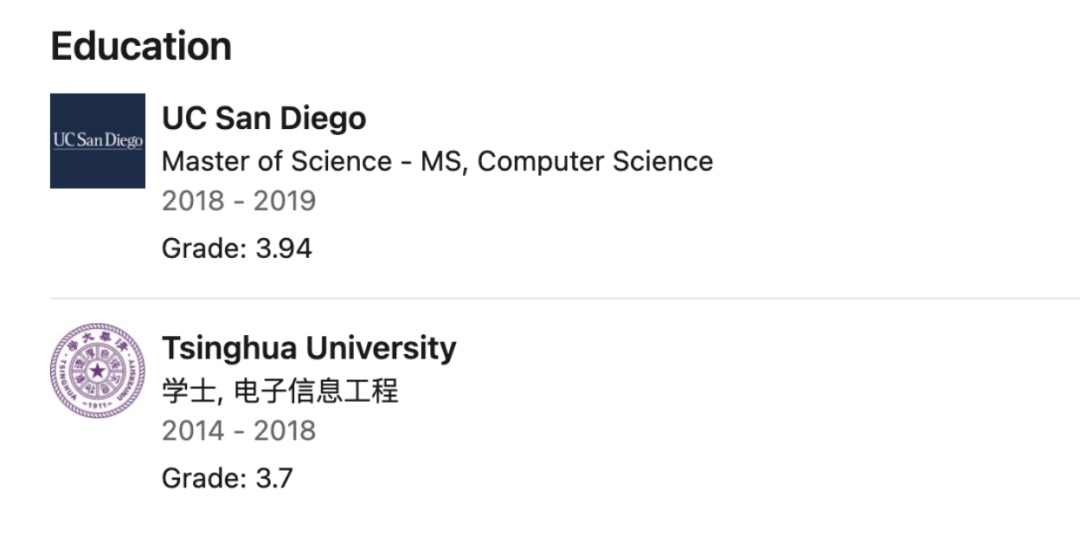Click the 3.94 grade value
Viewport: 1080px width, 542px height.
[x=284, y=248]
